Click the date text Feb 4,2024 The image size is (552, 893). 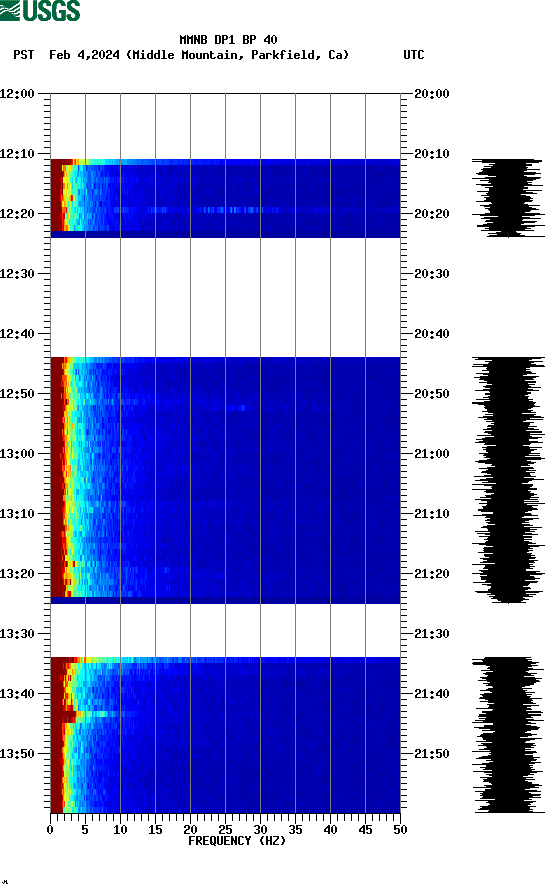coord(84,55)
